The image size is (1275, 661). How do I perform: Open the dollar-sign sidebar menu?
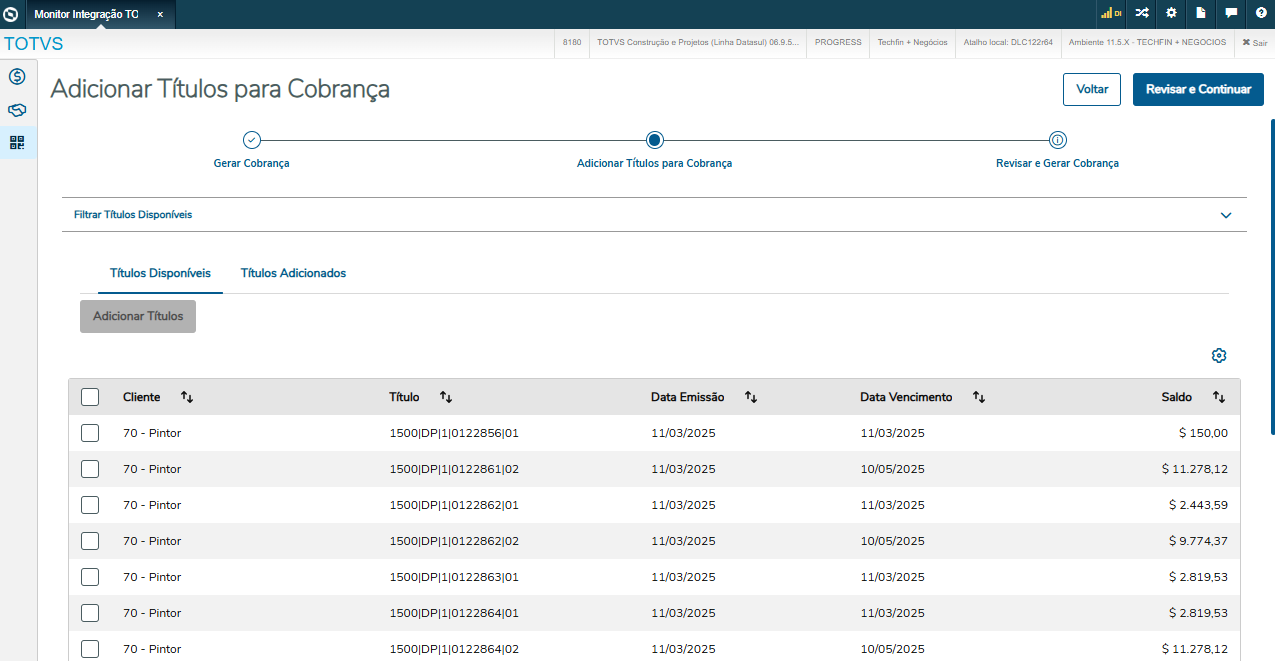[17, 76]
